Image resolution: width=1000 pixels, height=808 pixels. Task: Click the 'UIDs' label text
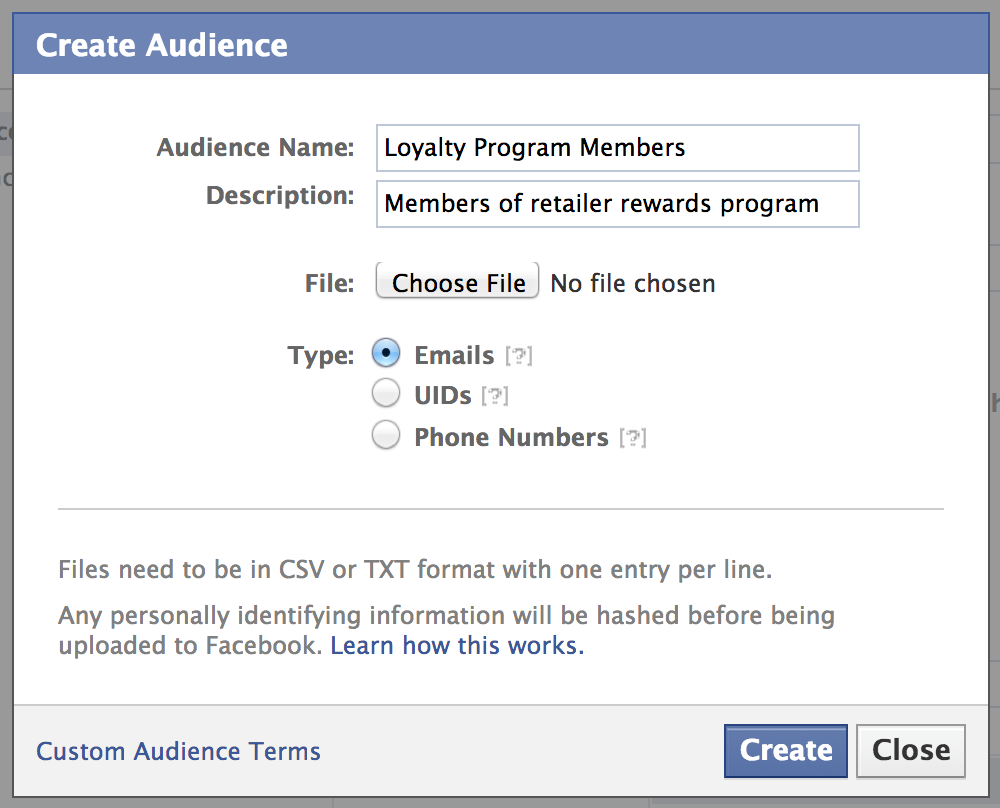(x=443, y=395)
